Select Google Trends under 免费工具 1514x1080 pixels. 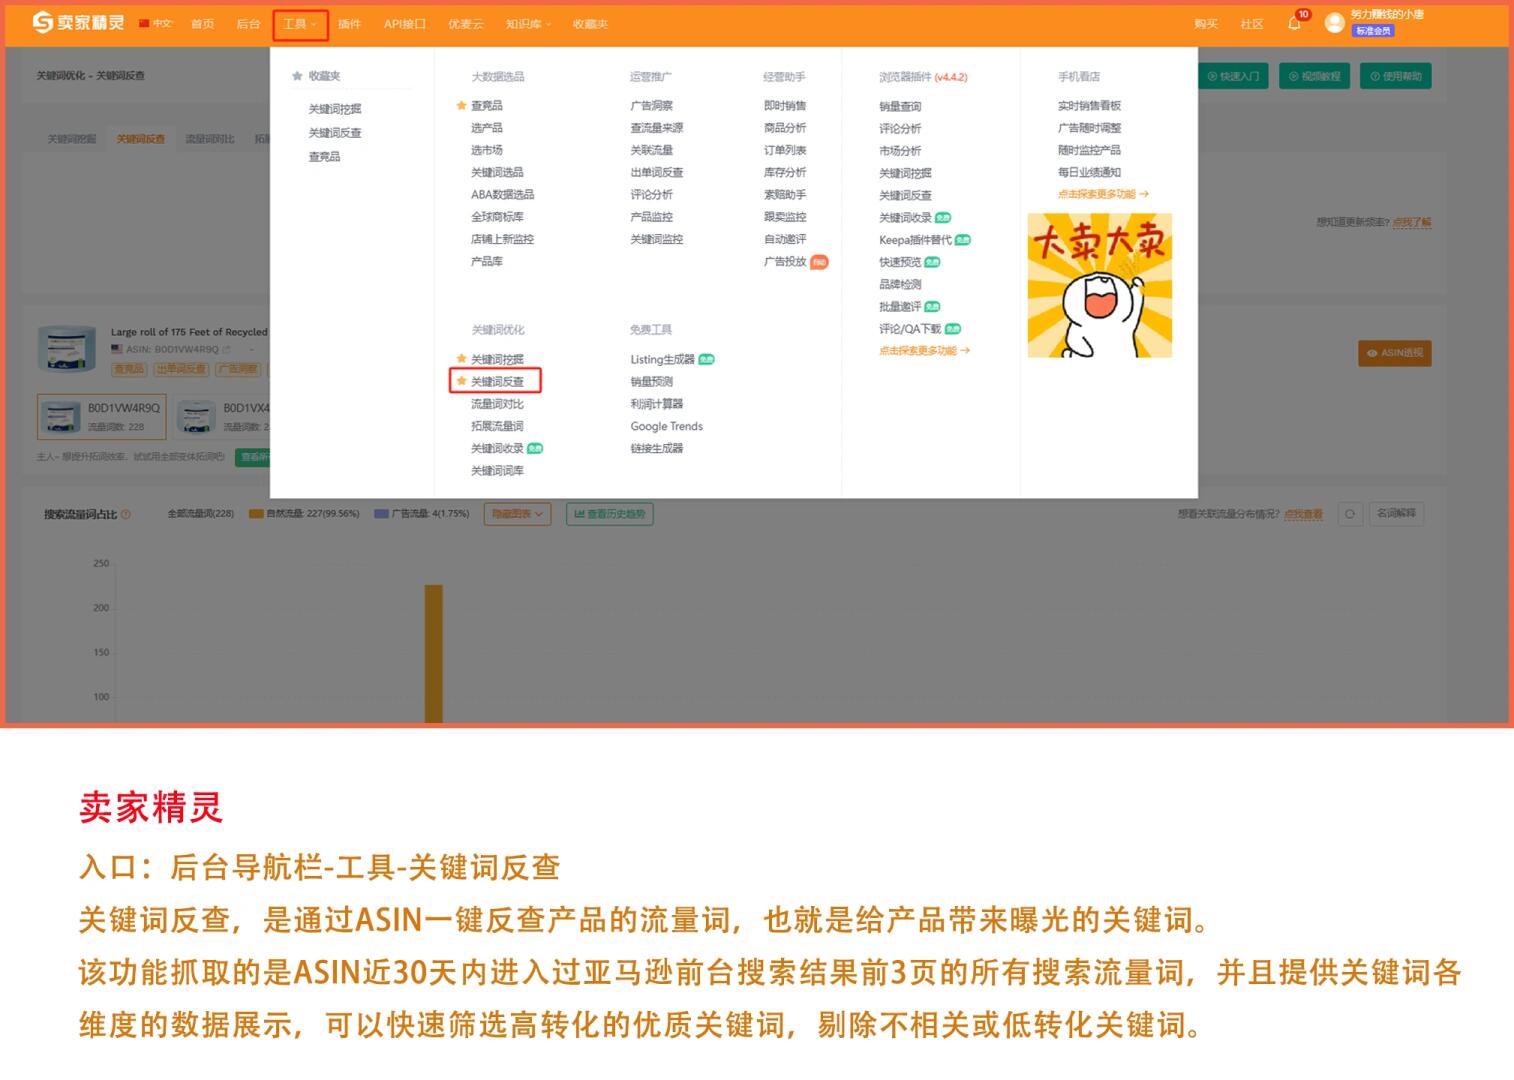point(666,426)
